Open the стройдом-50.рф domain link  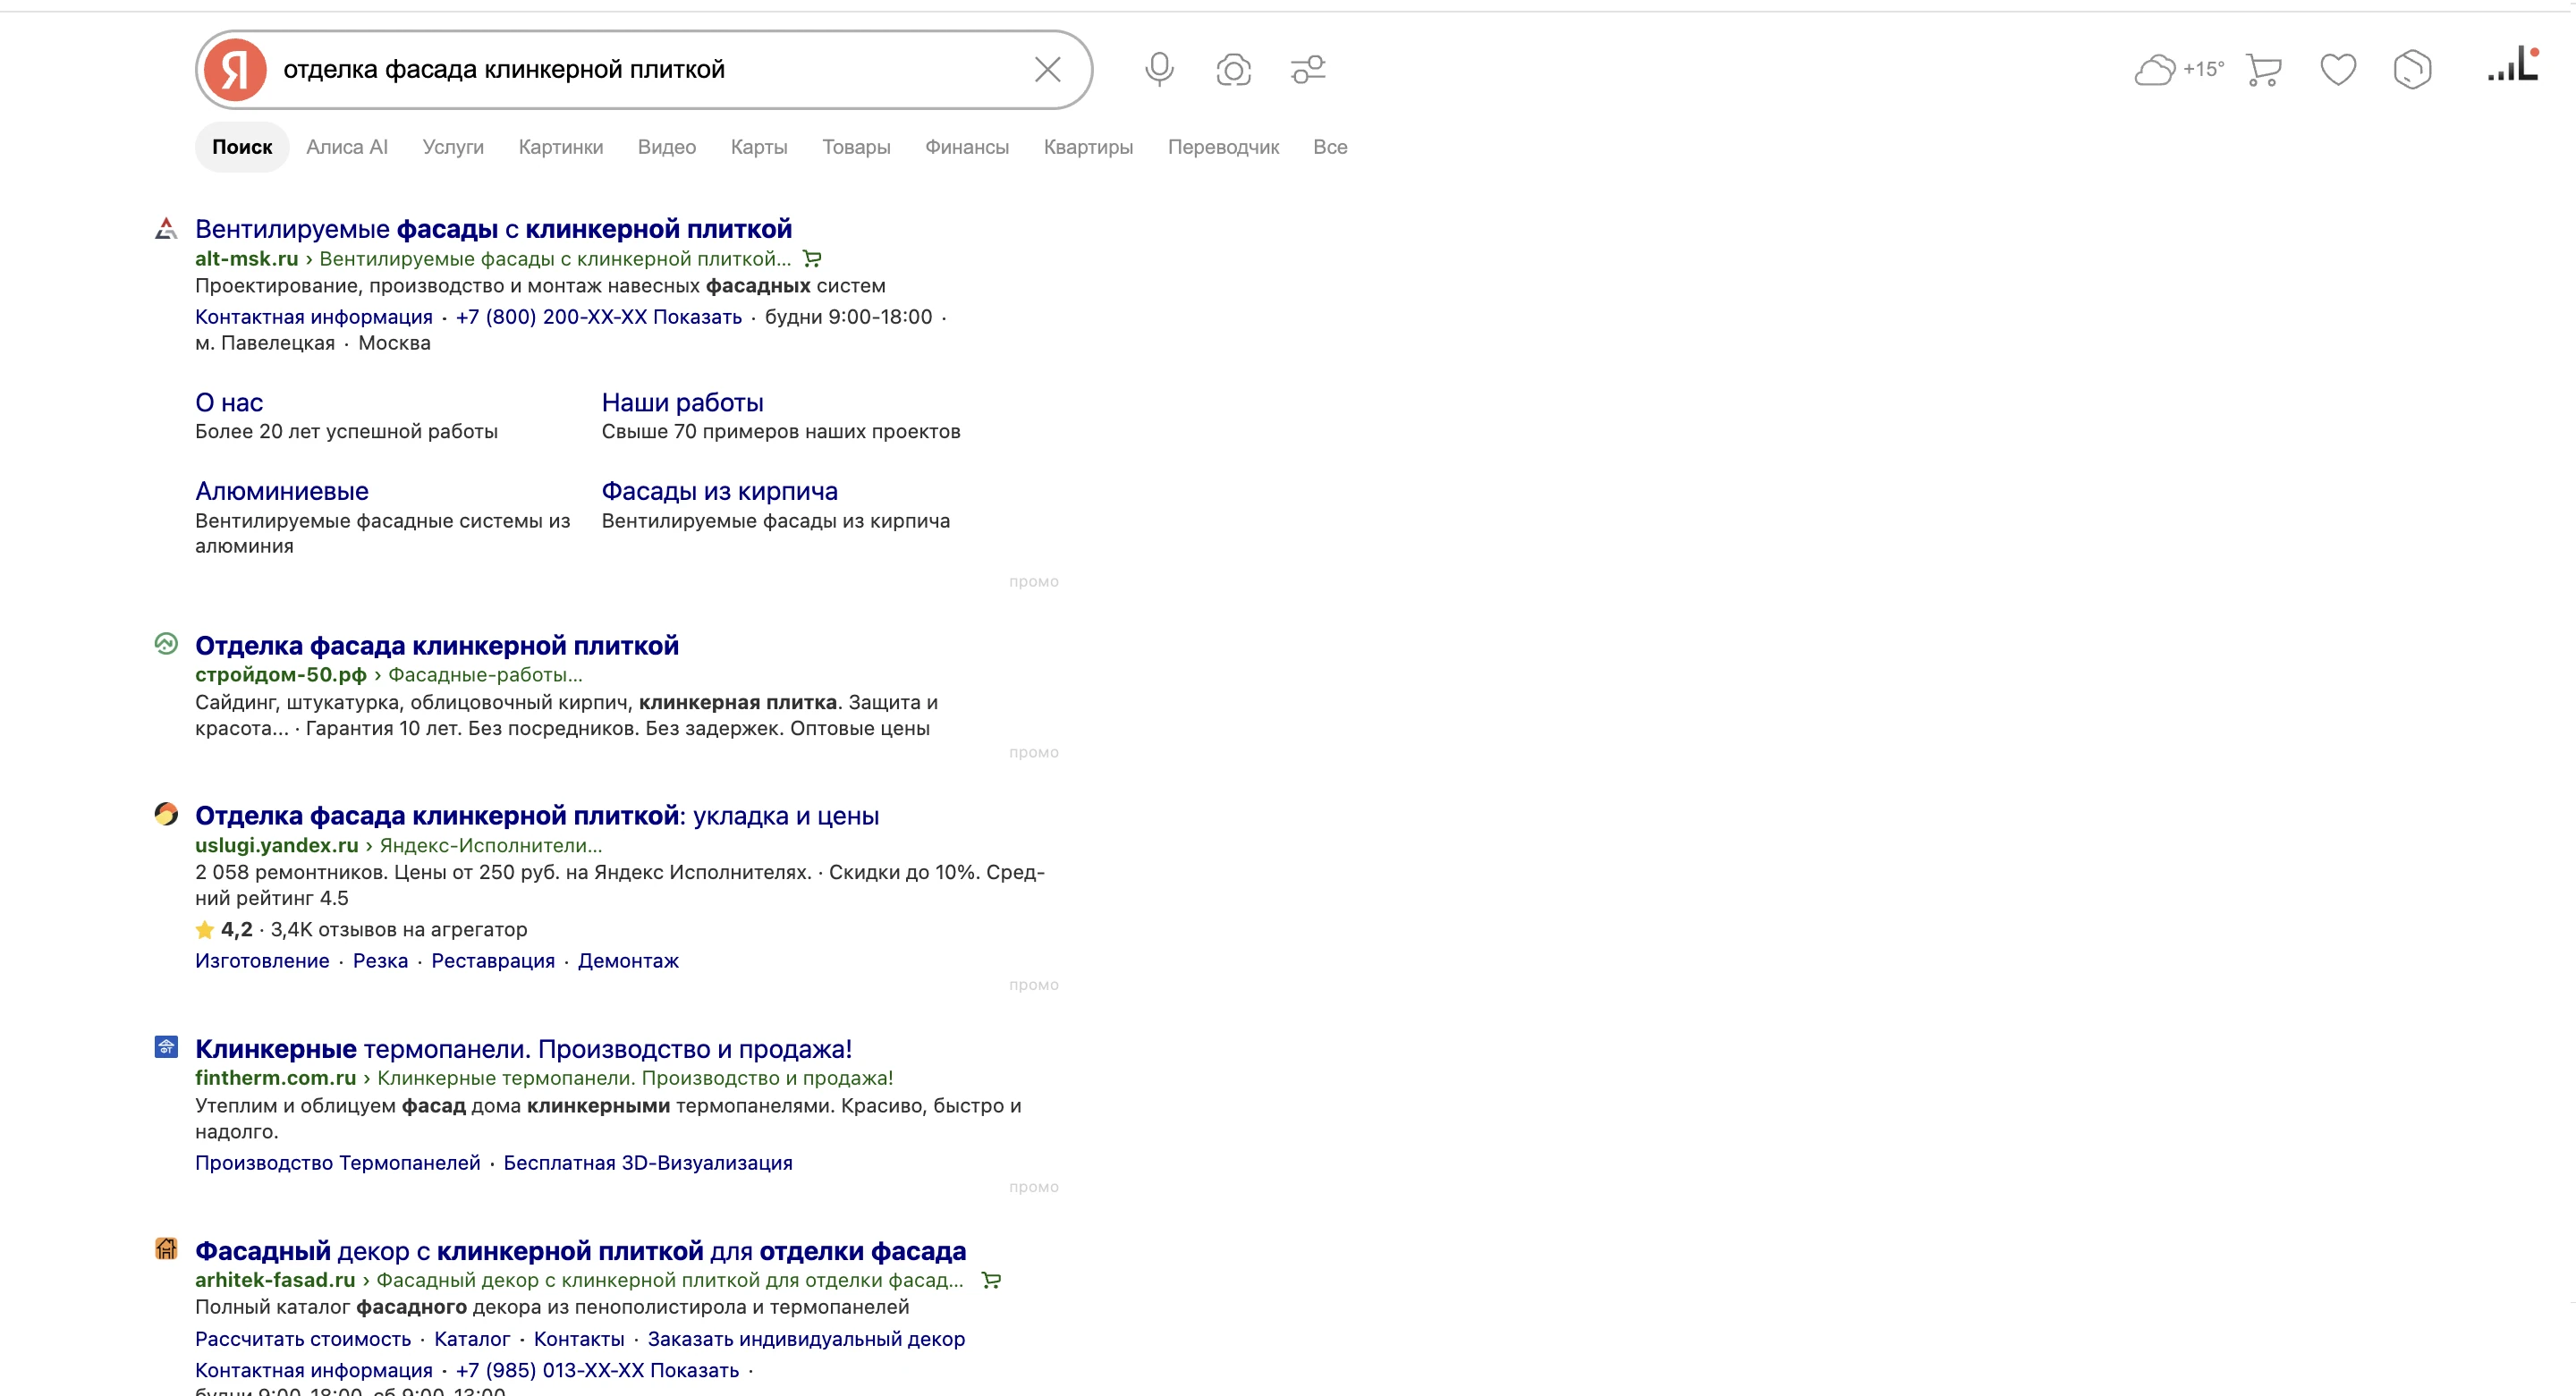click(x=281, y=675)
